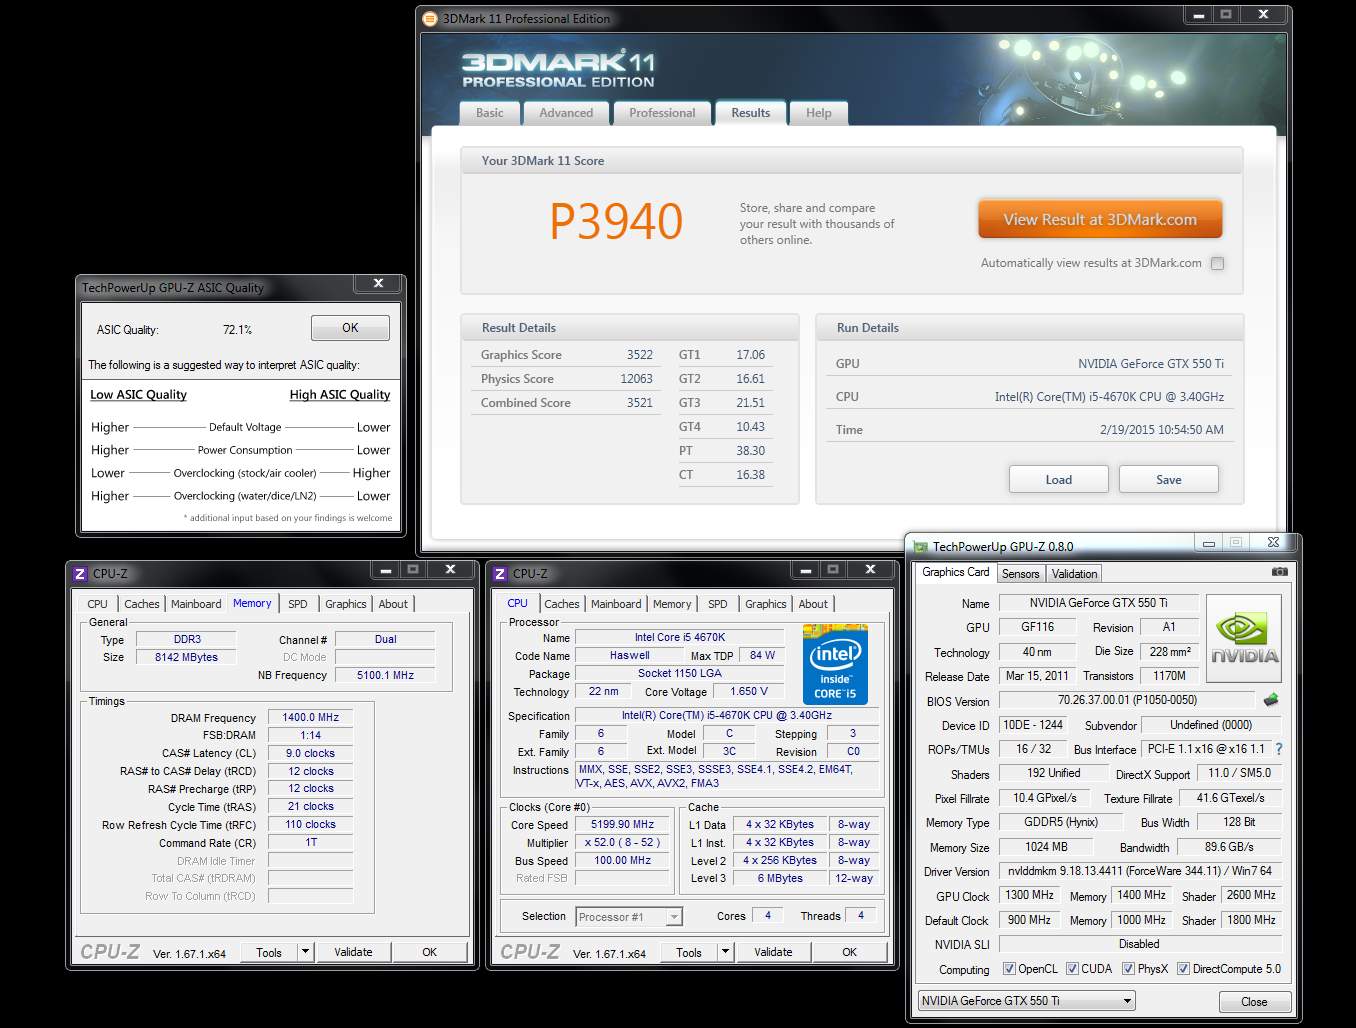Open the Help tab in 3DMark 11

click(819, 113)
